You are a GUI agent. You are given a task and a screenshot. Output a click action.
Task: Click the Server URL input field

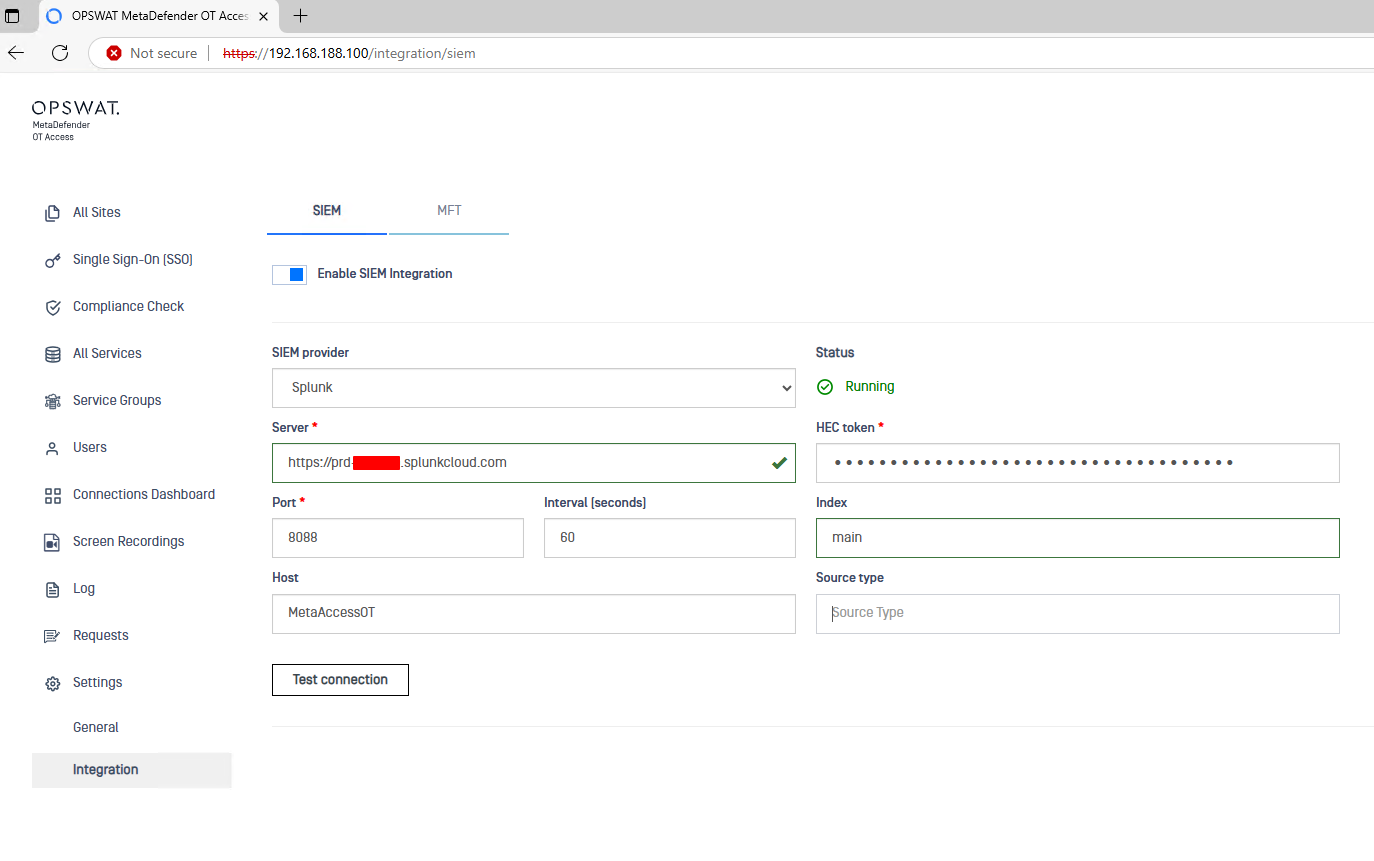534,463
